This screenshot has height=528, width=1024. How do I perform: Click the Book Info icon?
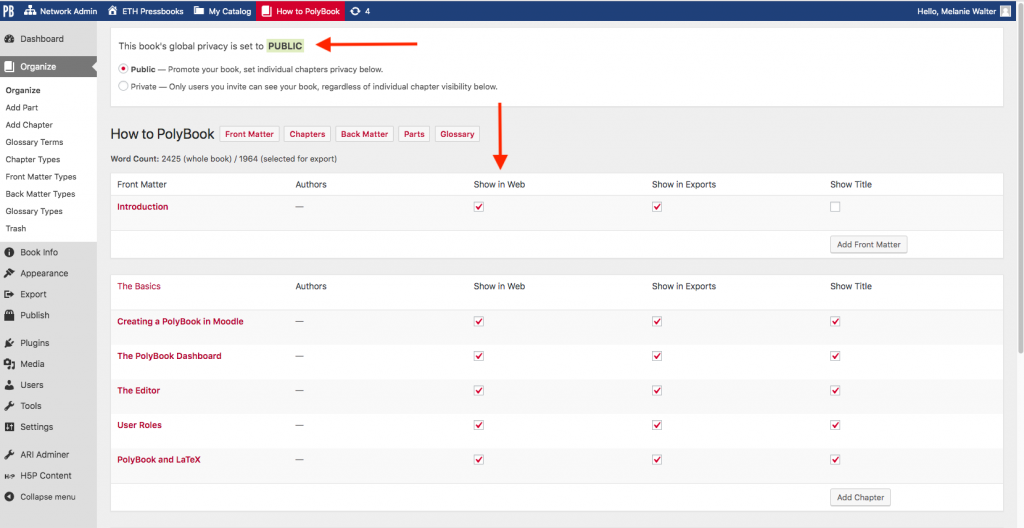(9, 252)
